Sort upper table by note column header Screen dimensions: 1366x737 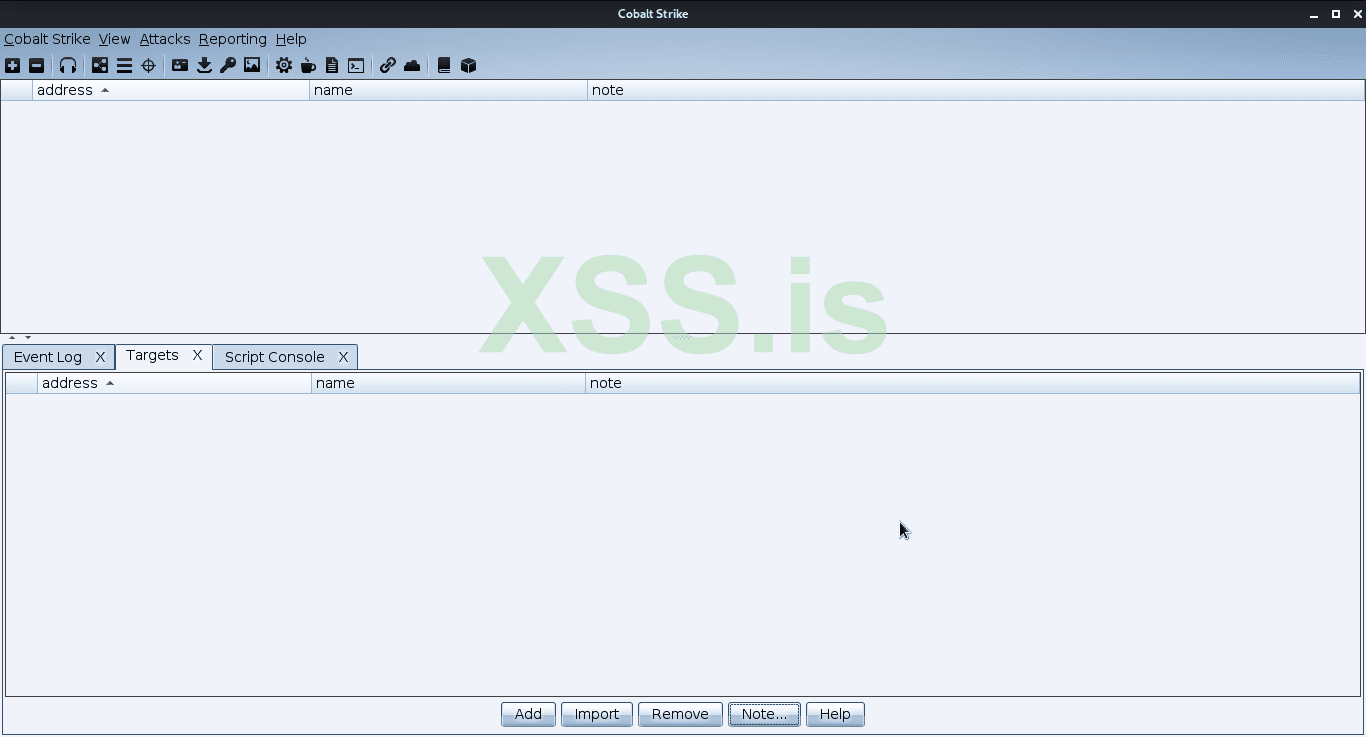coord(976,90)
